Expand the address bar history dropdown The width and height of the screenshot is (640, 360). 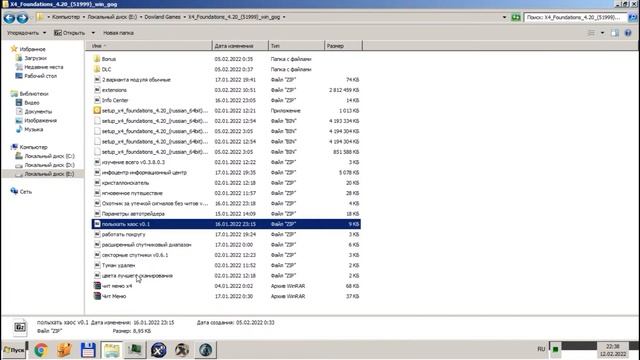pyautogui.click(x=504, y=18)
